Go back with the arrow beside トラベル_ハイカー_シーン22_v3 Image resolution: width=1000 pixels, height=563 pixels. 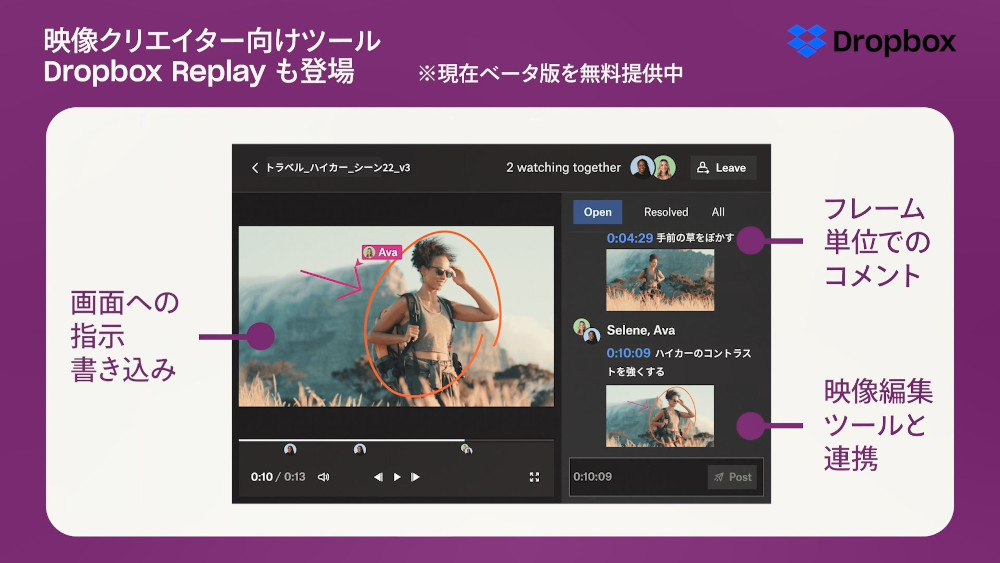tap(255, 168)
